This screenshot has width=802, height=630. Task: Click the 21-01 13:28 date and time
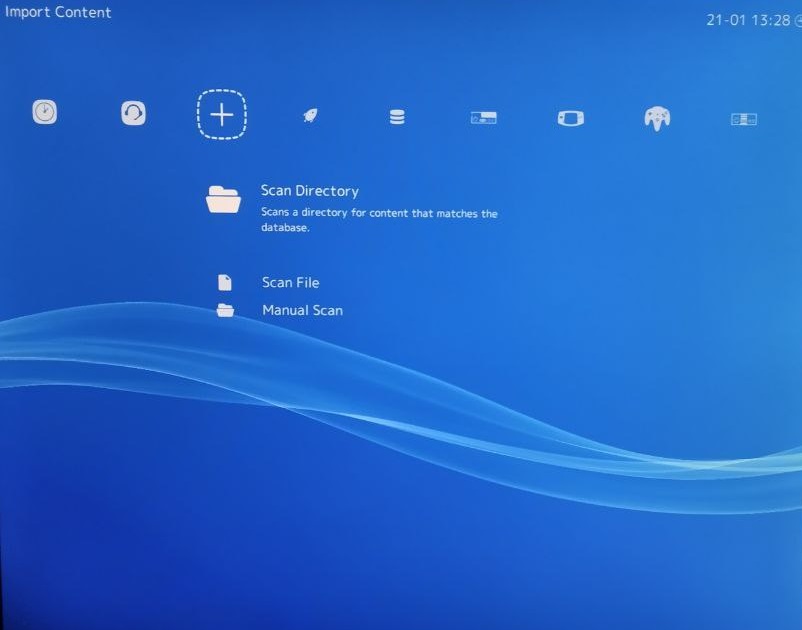748,20
